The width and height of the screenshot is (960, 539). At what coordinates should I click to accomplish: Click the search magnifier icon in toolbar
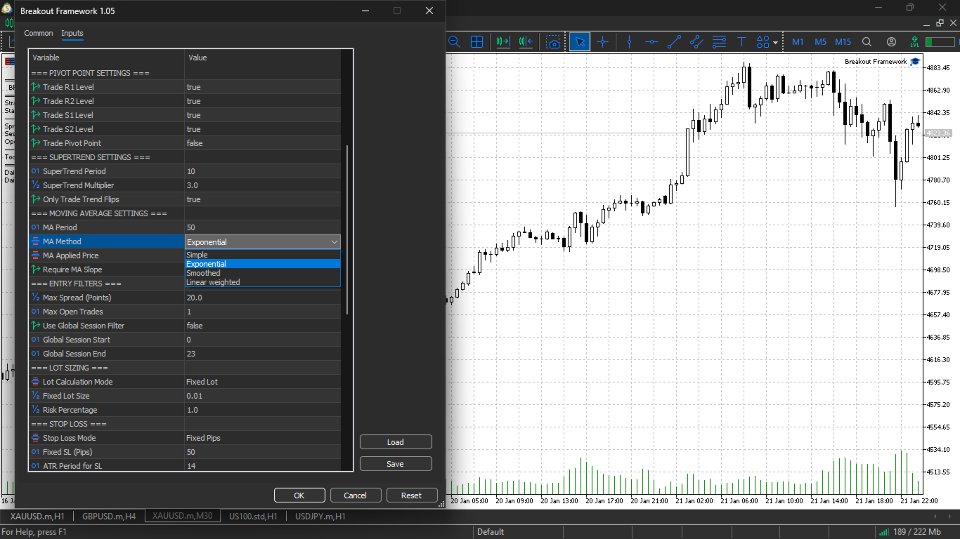tap(866, 42)
